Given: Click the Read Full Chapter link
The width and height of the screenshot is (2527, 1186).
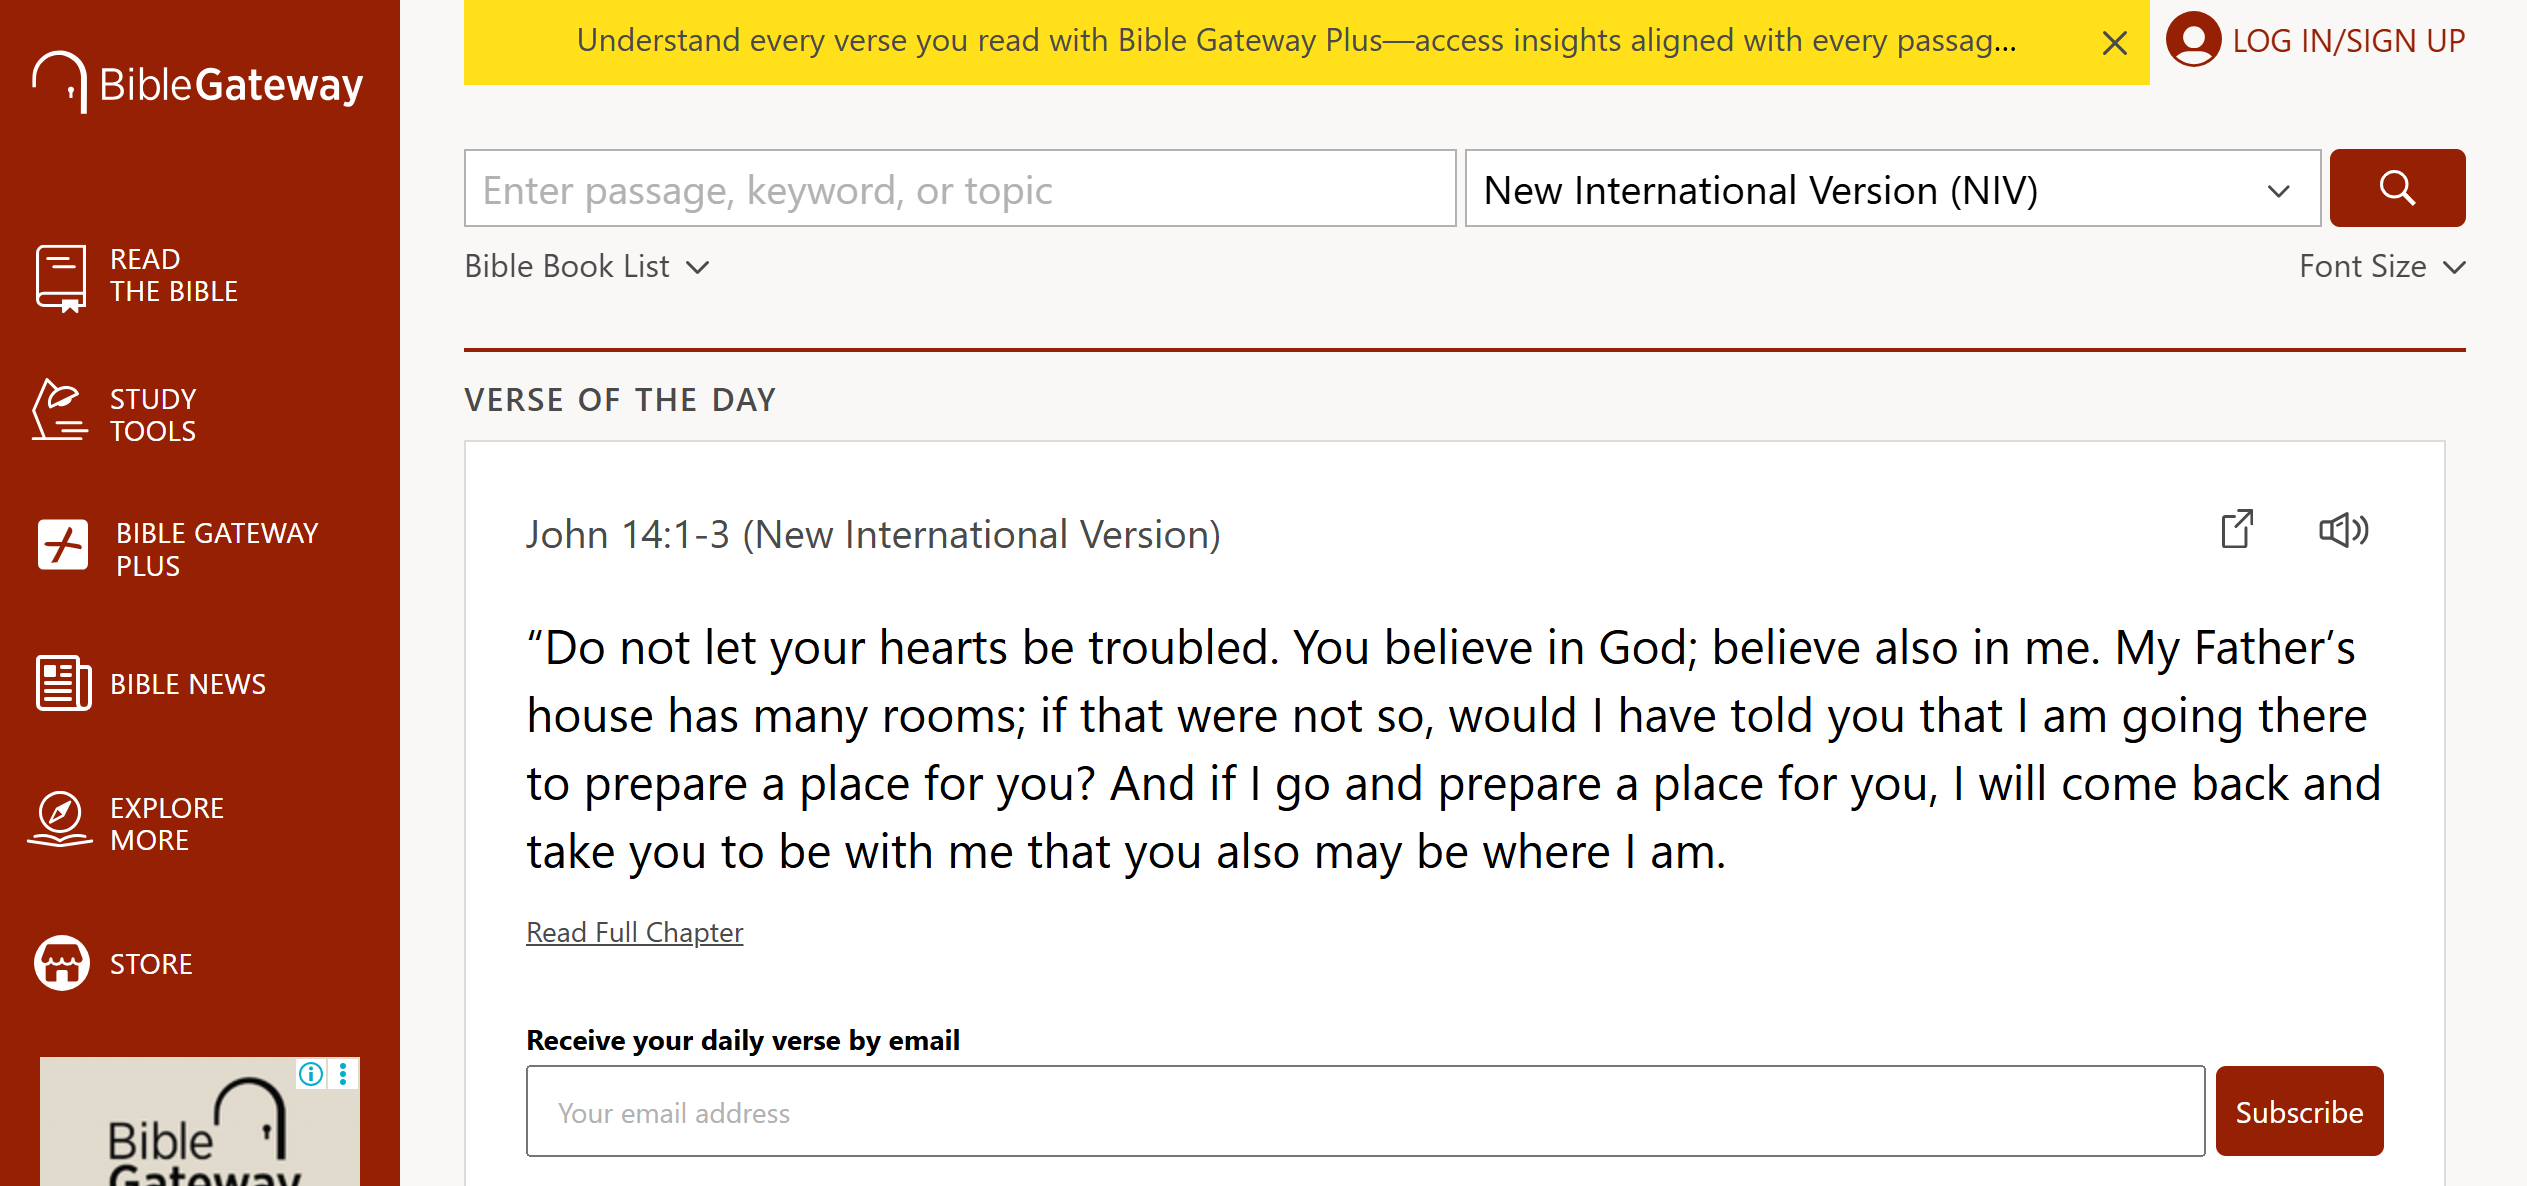Looking at the screenshot, I should coord(634,932).
